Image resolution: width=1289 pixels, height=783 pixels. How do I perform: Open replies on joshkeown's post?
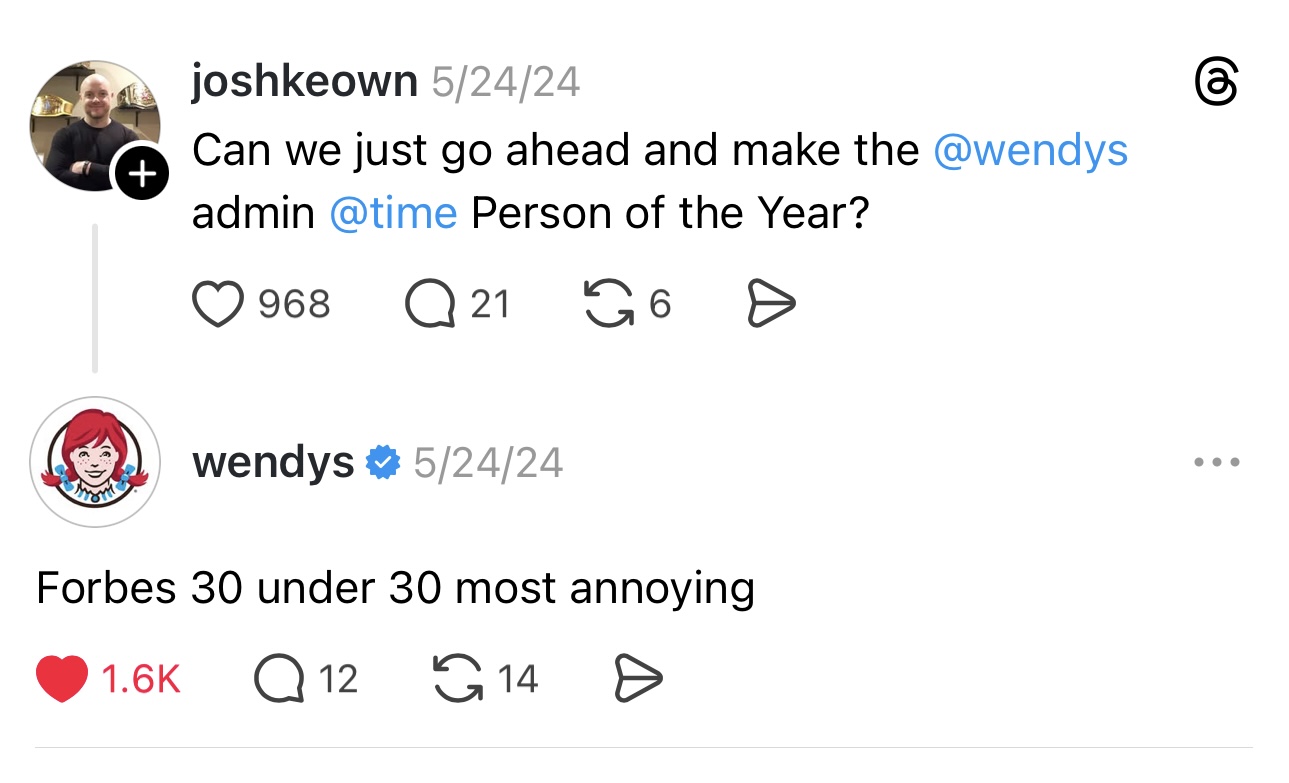pos(429,304)
